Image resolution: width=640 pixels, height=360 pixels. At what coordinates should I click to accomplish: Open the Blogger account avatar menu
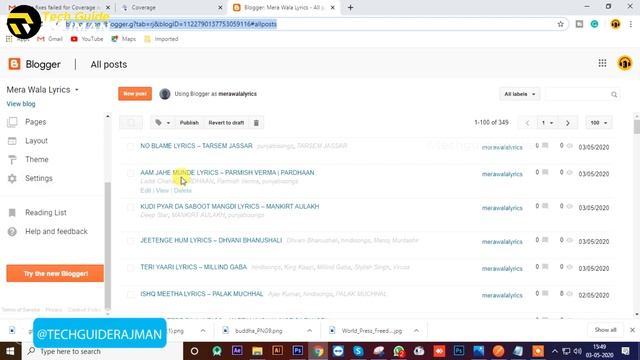pos(624,63)
